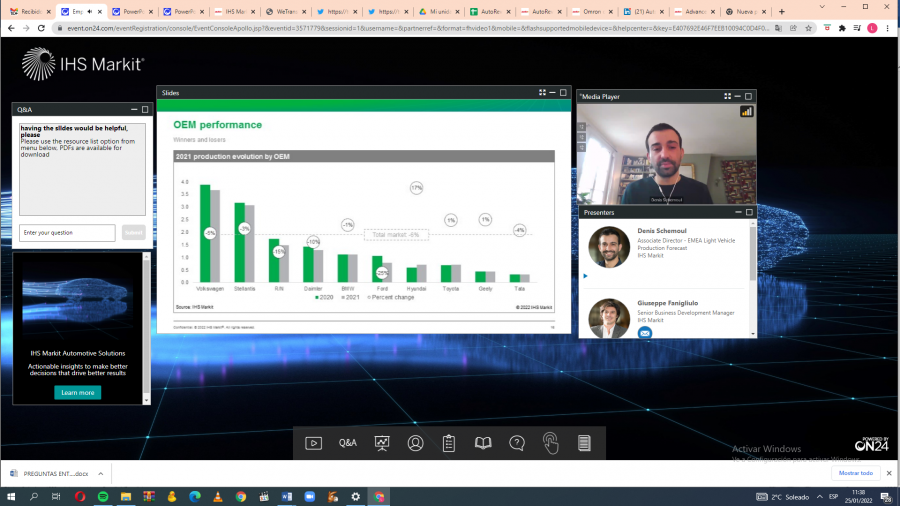Click Giuseppe Fanigliulo's photo thumbnail

[609, 318]
